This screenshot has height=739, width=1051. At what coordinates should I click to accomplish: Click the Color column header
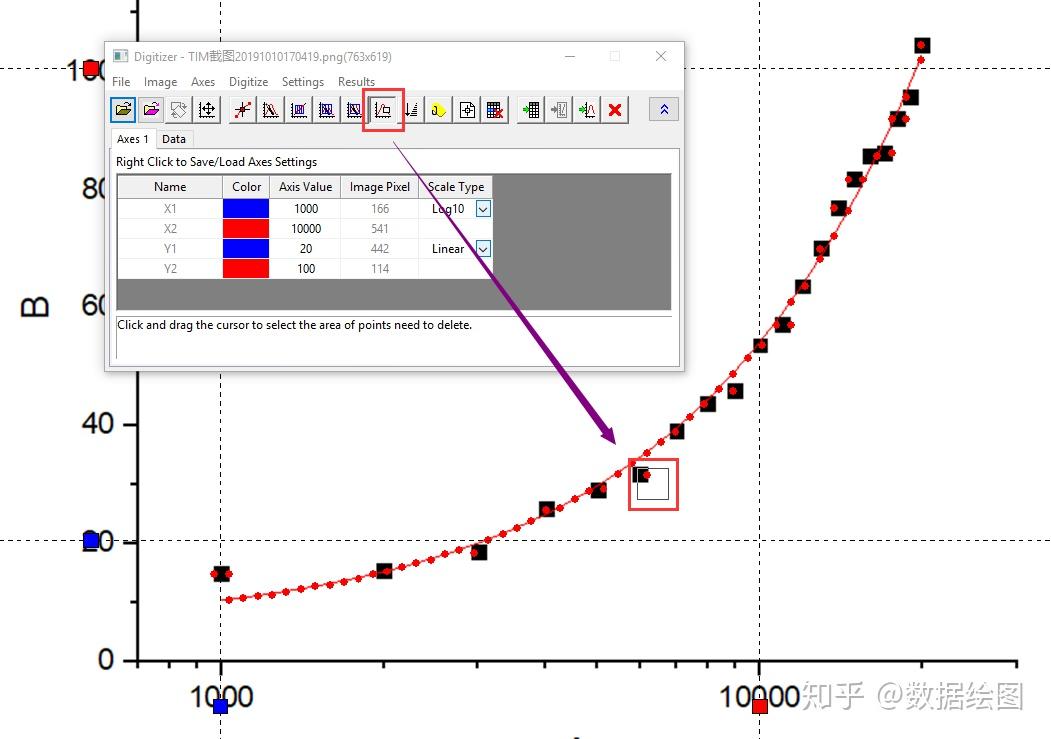[246, 187]
